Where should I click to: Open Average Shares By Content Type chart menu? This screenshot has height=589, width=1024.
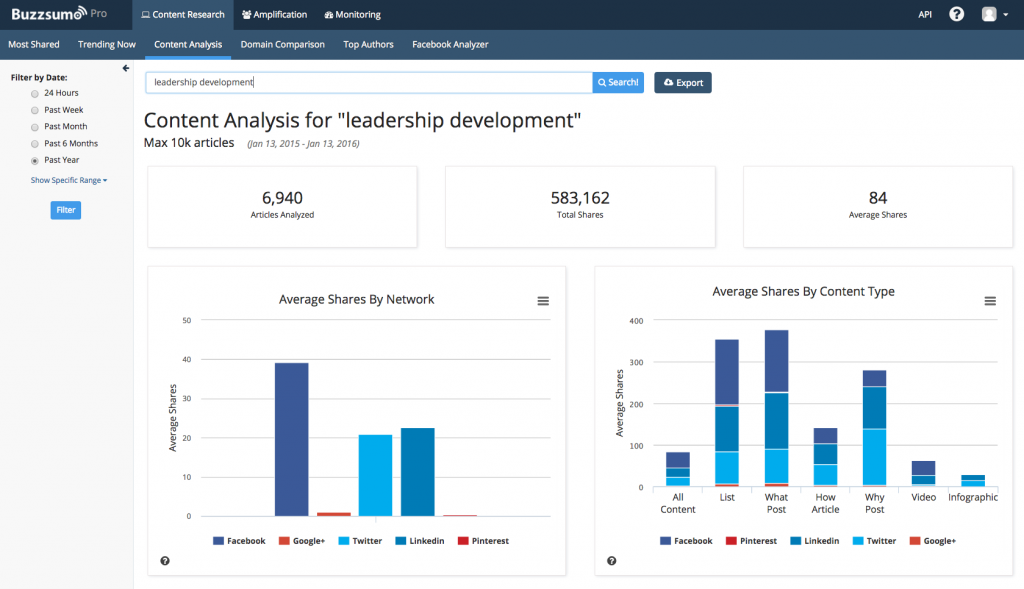[x=990, y=301]
